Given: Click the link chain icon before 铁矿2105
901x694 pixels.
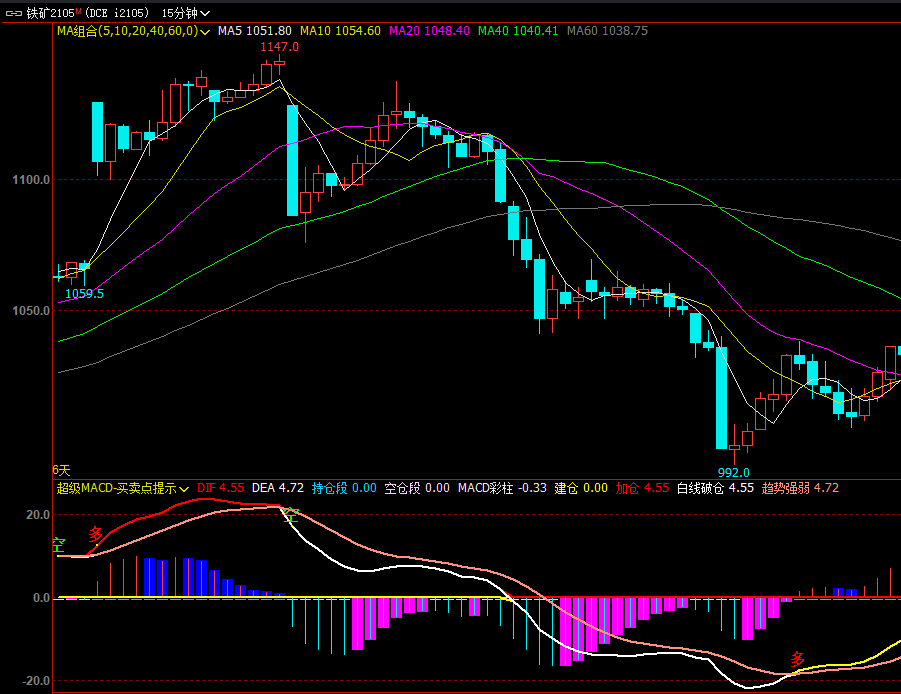Looking at the screenshot, I should [14, 13].
